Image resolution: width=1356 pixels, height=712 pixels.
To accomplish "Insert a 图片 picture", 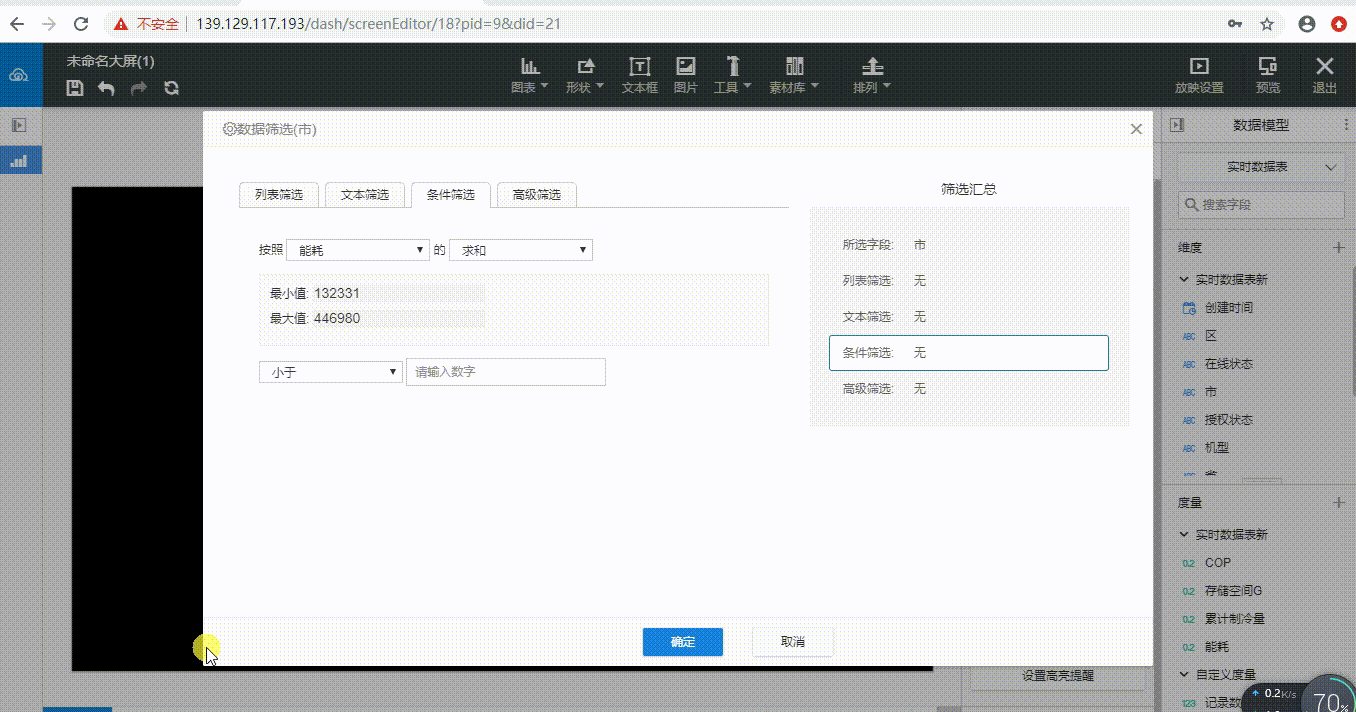I will pos(686,75).
